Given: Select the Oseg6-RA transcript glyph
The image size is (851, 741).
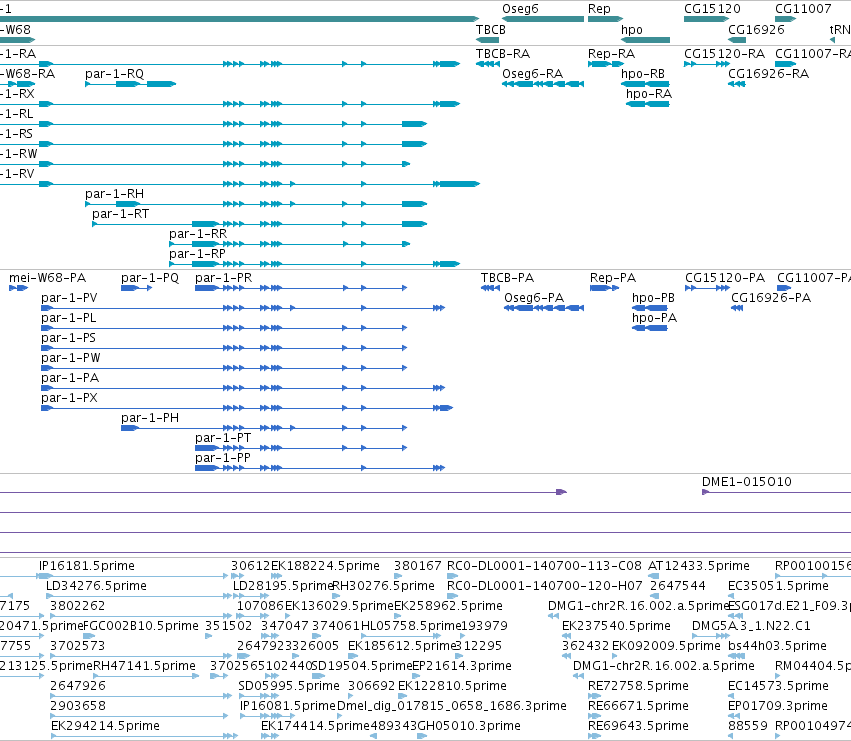Looking at the screenshot, I should [x=543, y=84].
